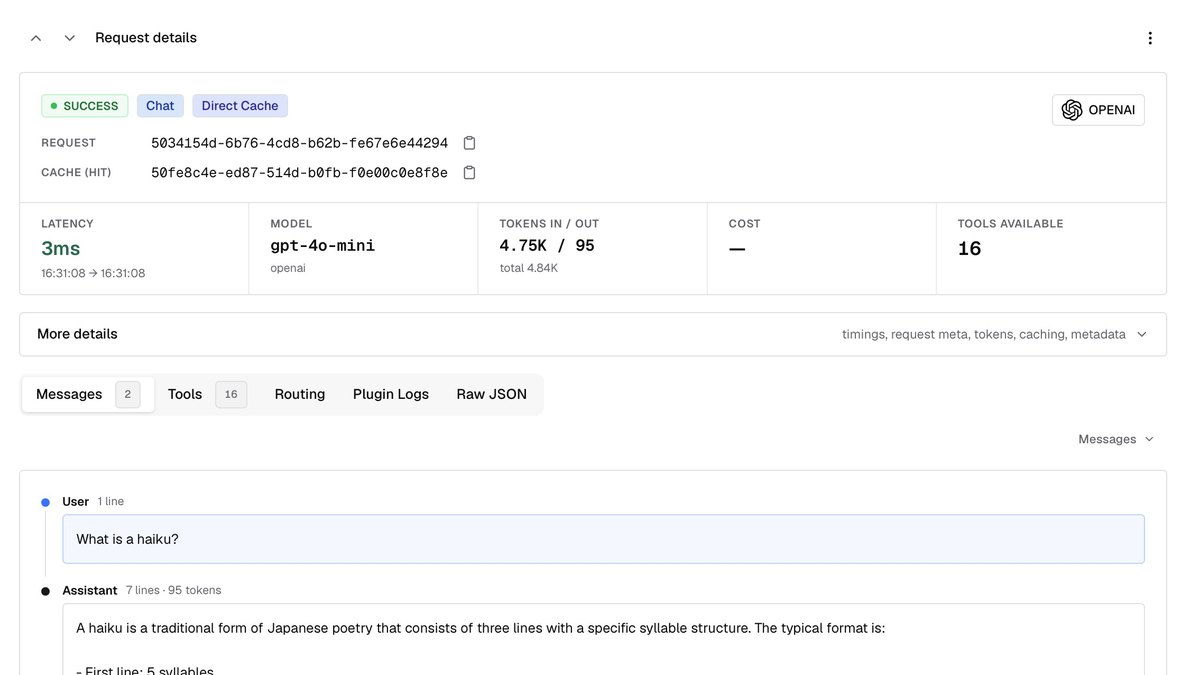The image size is (1200, 675).
Task: Click the 4.75K / 95 token count
Action: [547, 246]
